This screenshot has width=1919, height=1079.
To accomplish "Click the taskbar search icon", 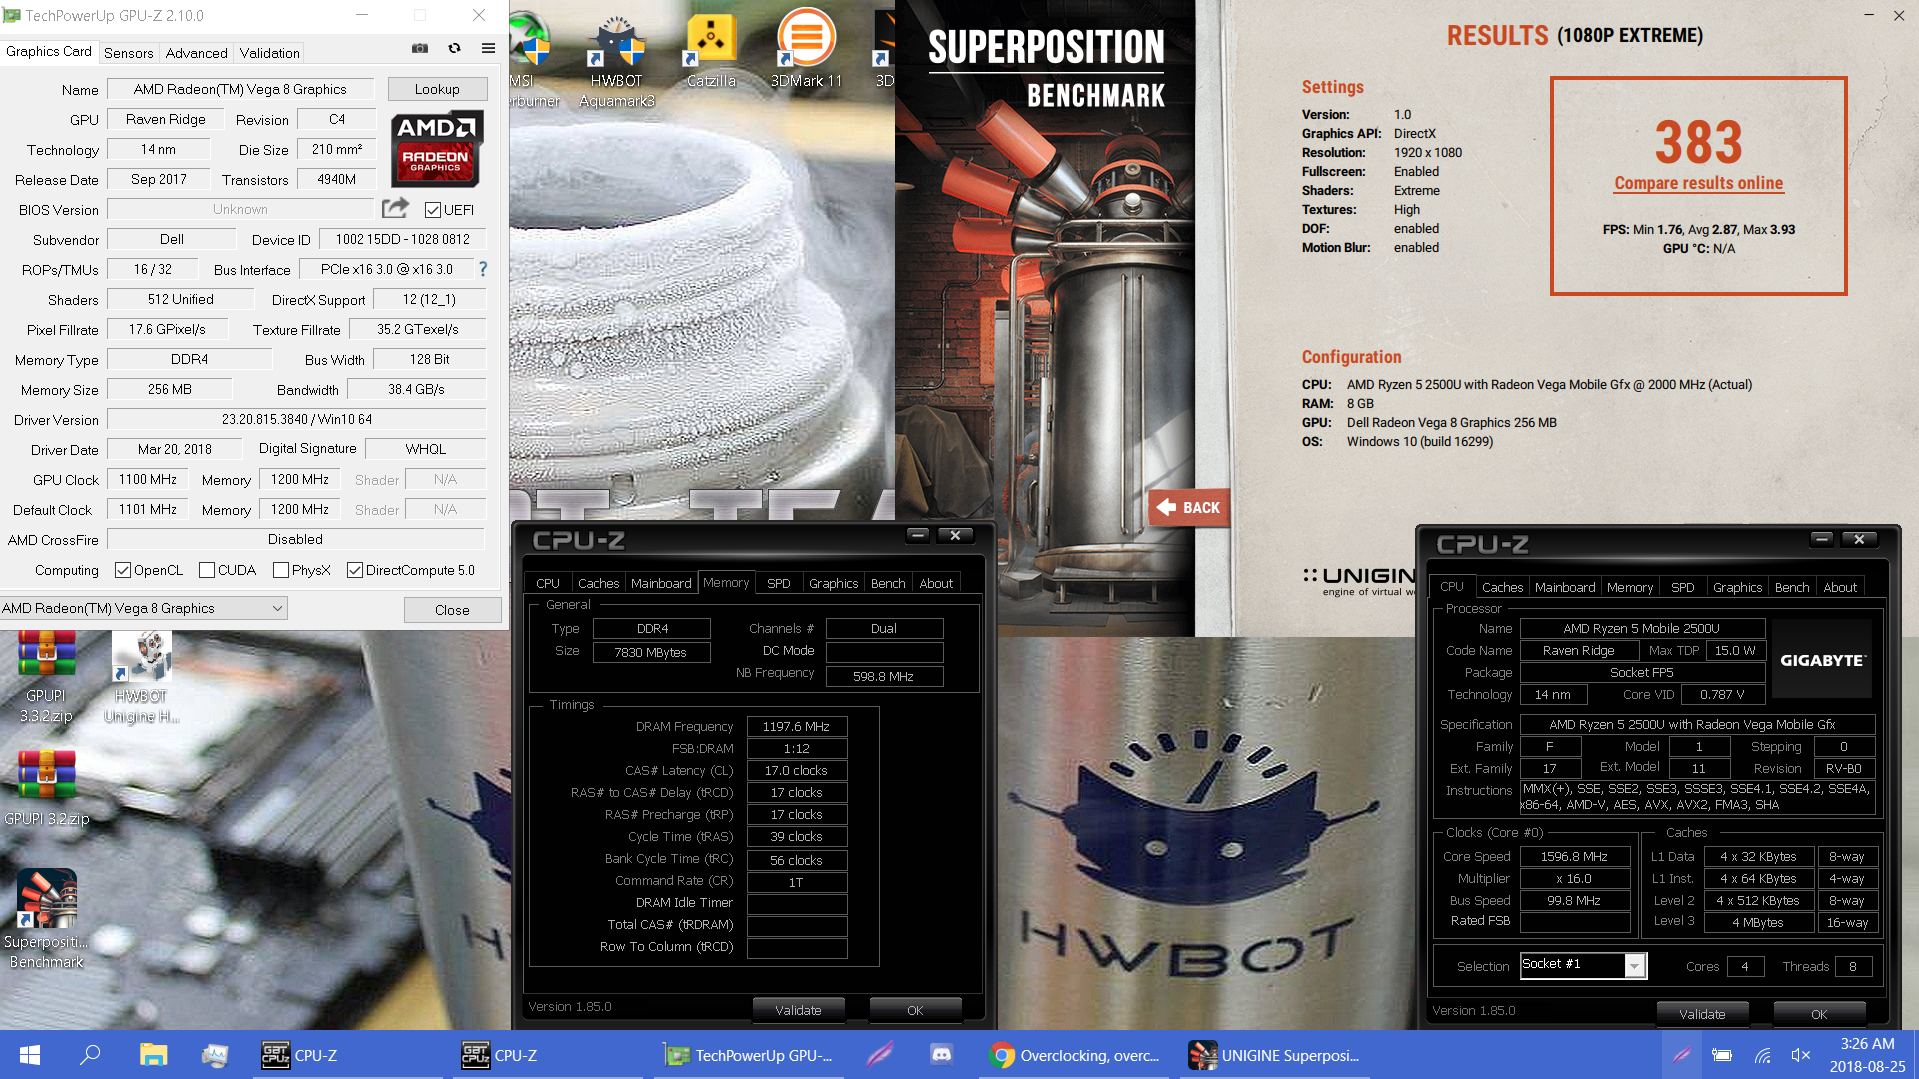I will [90, 1055].
